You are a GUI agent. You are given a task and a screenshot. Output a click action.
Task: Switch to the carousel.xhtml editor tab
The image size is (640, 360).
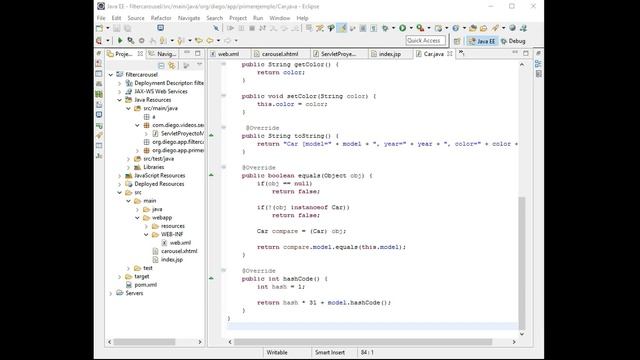(x=280, y=54)
